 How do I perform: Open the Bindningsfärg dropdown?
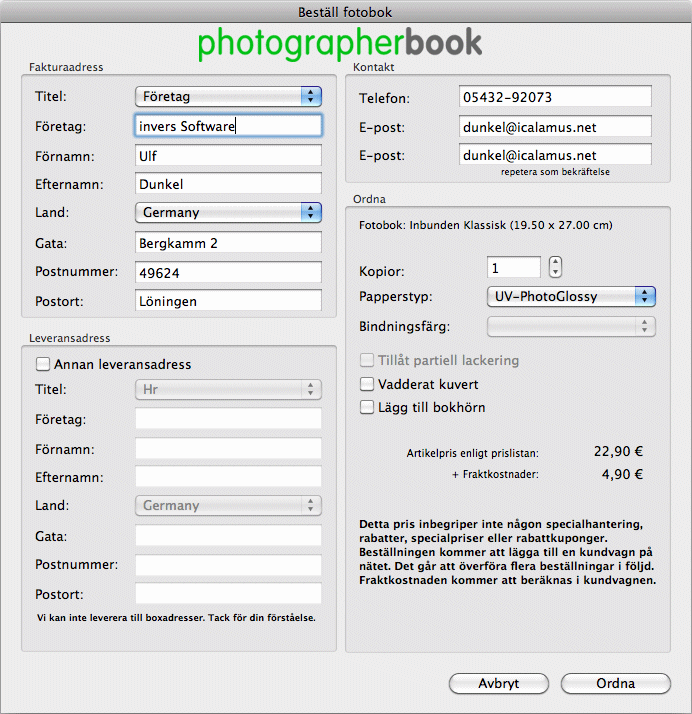tap(571, 326)
